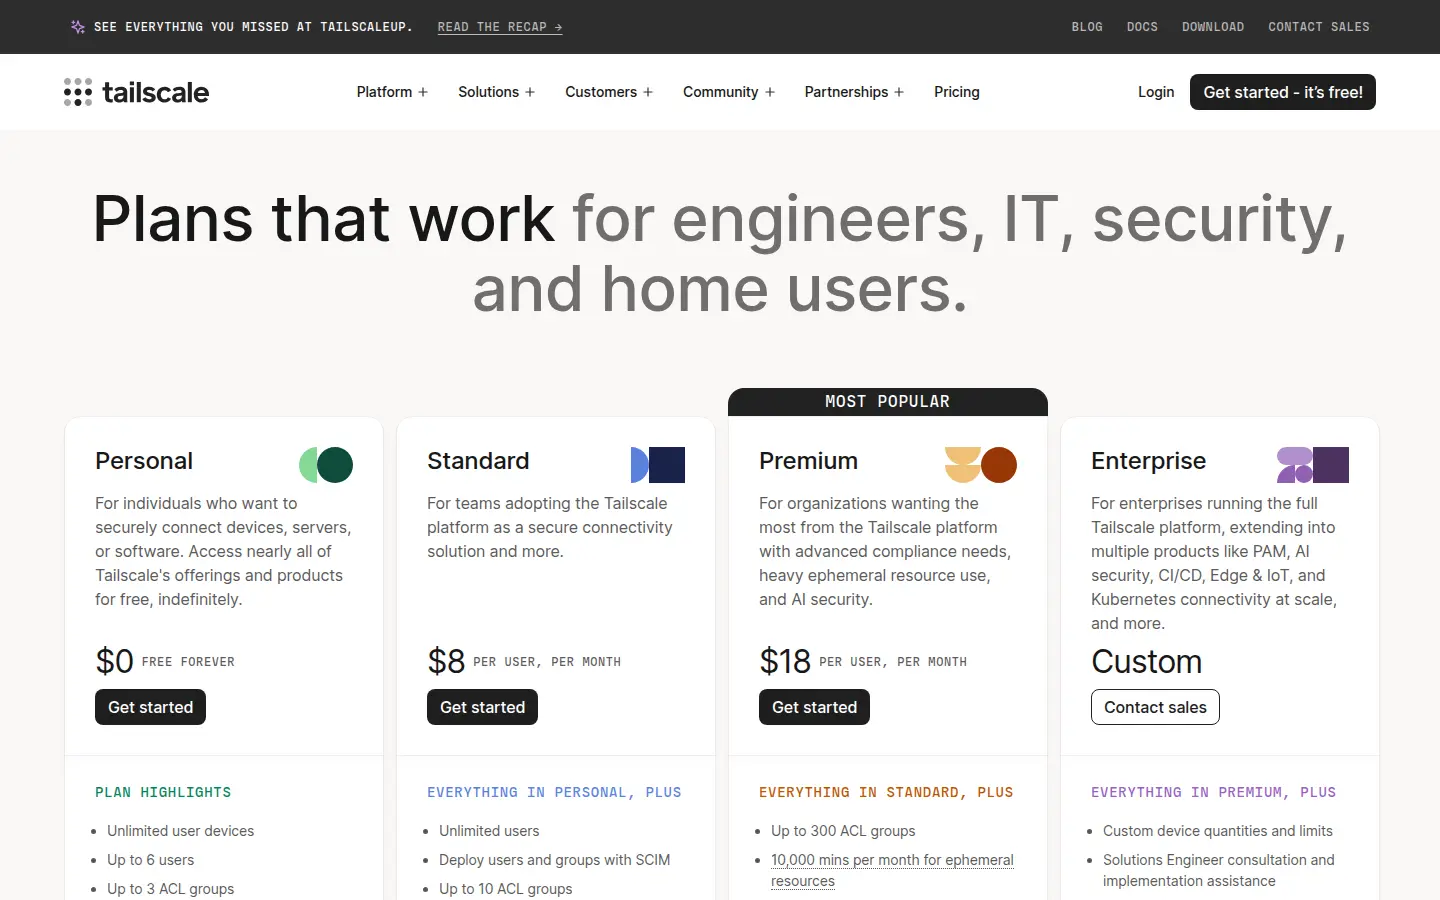This screenshot has height=900, width=1440.
Task: Click Get started on Personal plan
Action: (150, 707)
